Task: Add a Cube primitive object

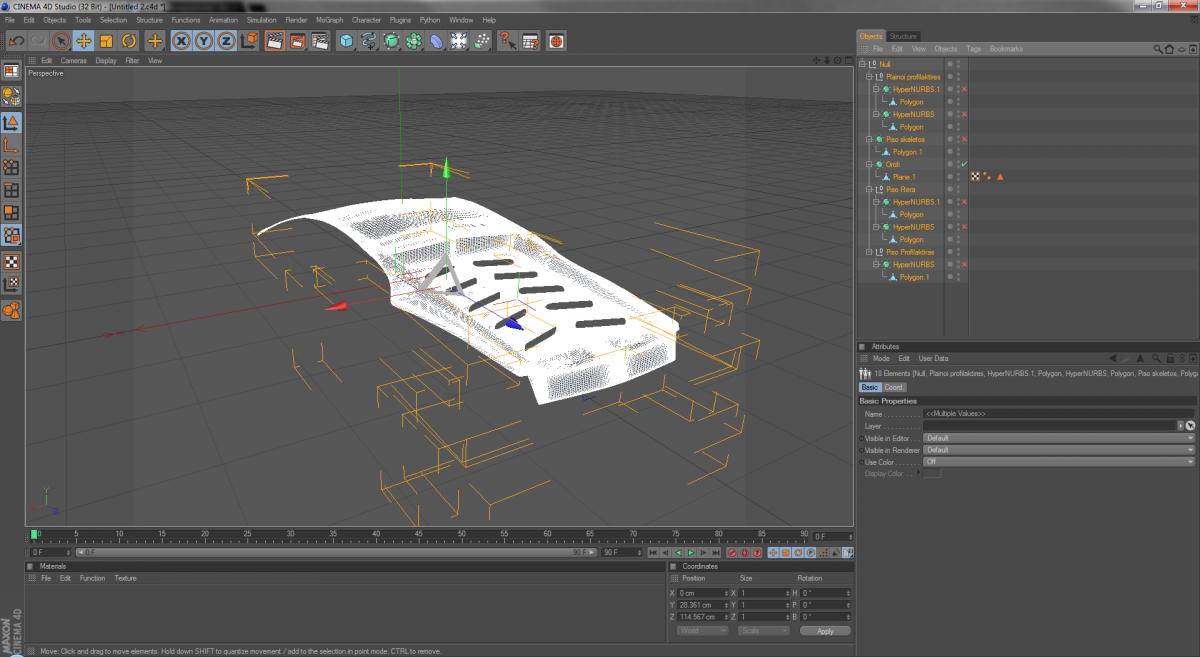Action: [346, 41]
